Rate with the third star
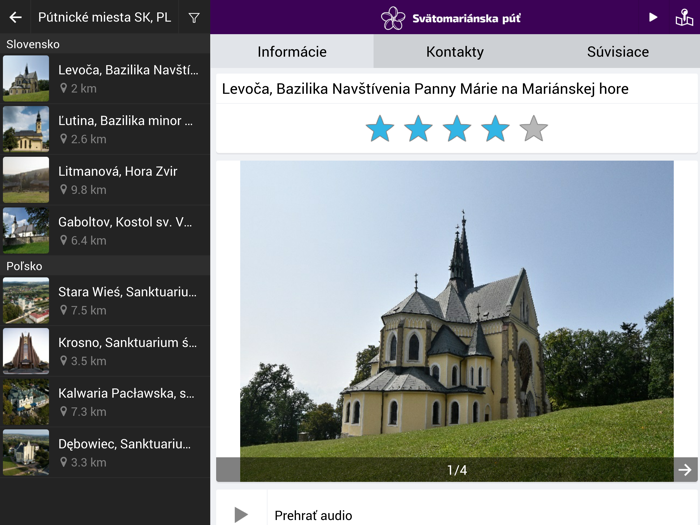The height and width of the screenshot is (525, 700). pos(457,129)
